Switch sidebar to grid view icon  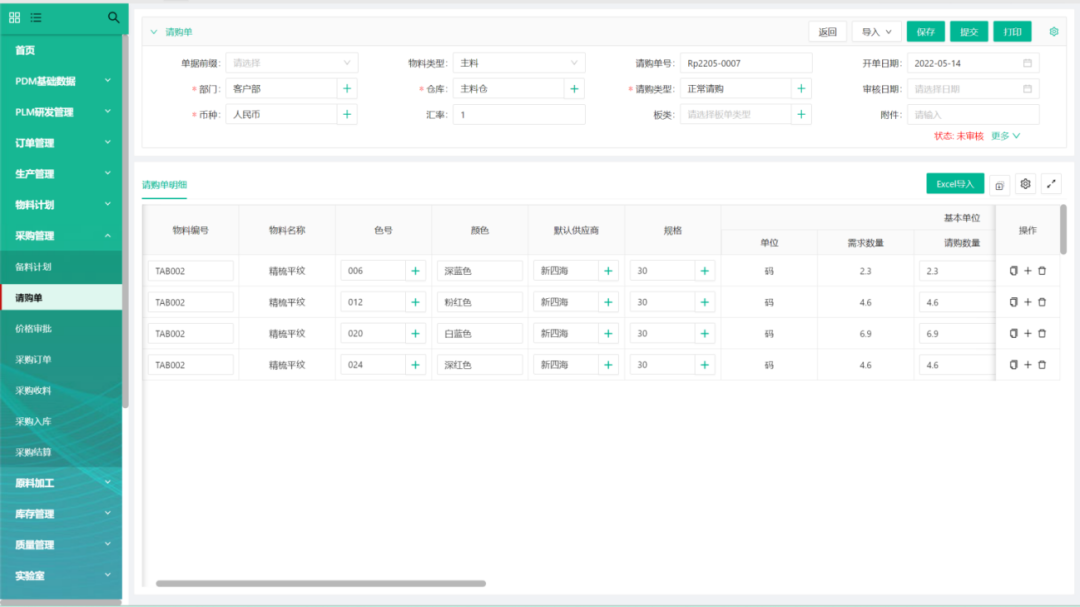15,17
